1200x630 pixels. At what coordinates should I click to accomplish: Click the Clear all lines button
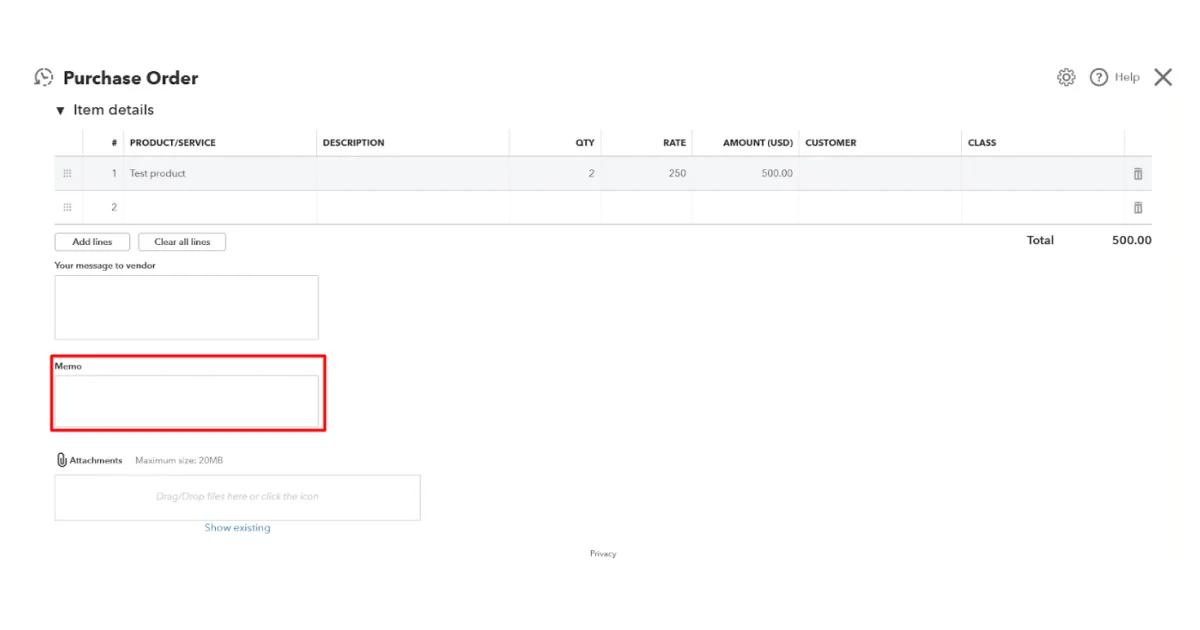coord(182,242)
